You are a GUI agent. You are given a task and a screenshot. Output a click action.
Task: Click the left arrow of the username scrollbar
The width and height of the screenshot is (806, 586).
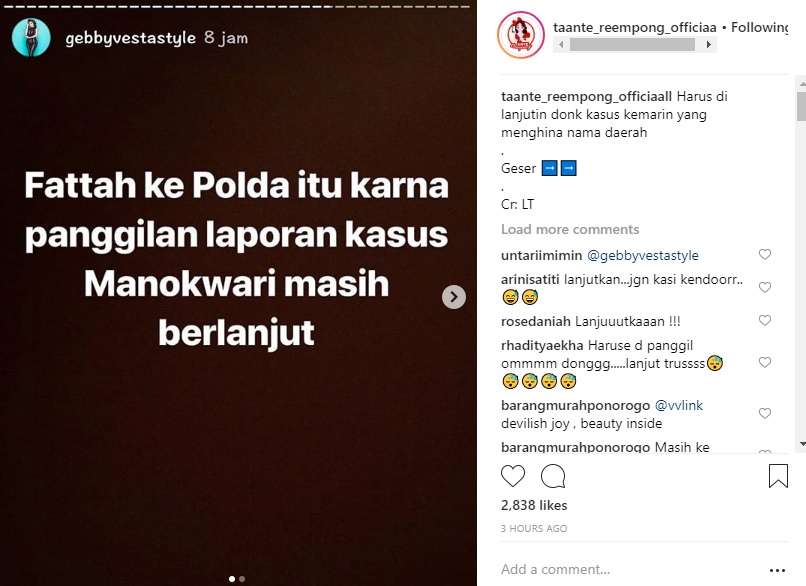[561, 45]
